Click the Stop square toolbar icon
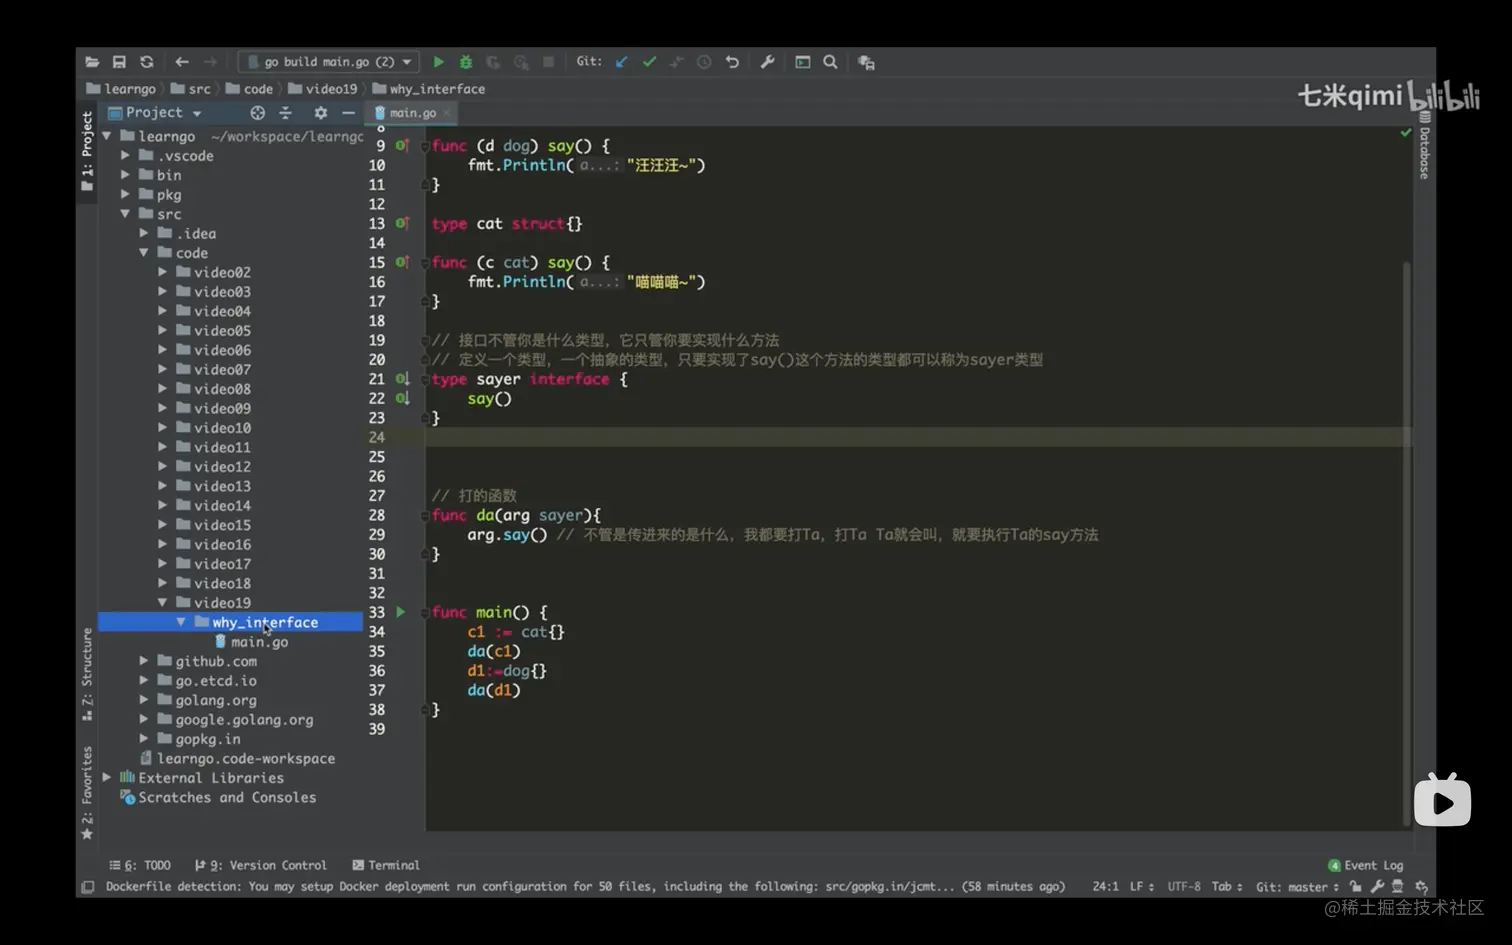1512x945 pixels. [x=548, y=62]
